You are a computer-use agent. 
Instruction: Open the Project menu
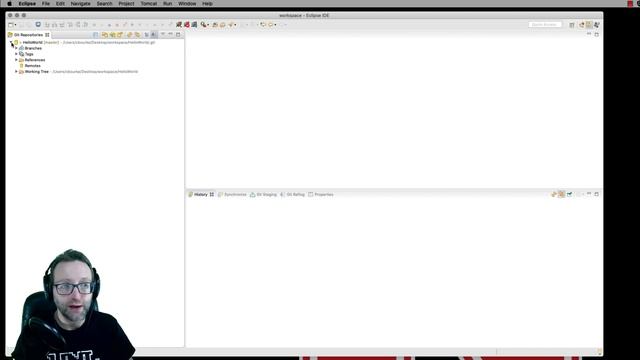(127, 4)
